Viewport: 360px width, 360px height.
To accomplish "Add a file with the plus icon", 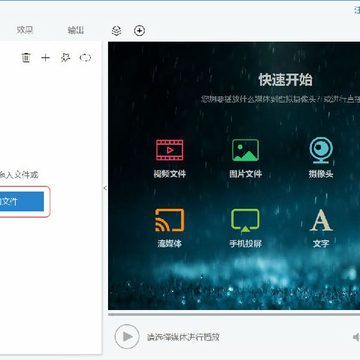I will [x=45, y=58].
